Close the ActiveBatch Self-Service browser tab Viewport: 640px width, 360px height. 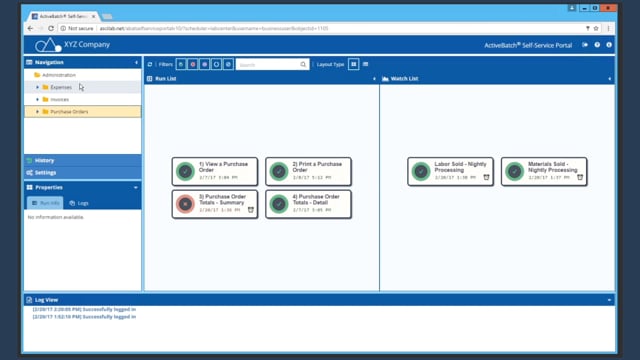(x=93, y=16)
